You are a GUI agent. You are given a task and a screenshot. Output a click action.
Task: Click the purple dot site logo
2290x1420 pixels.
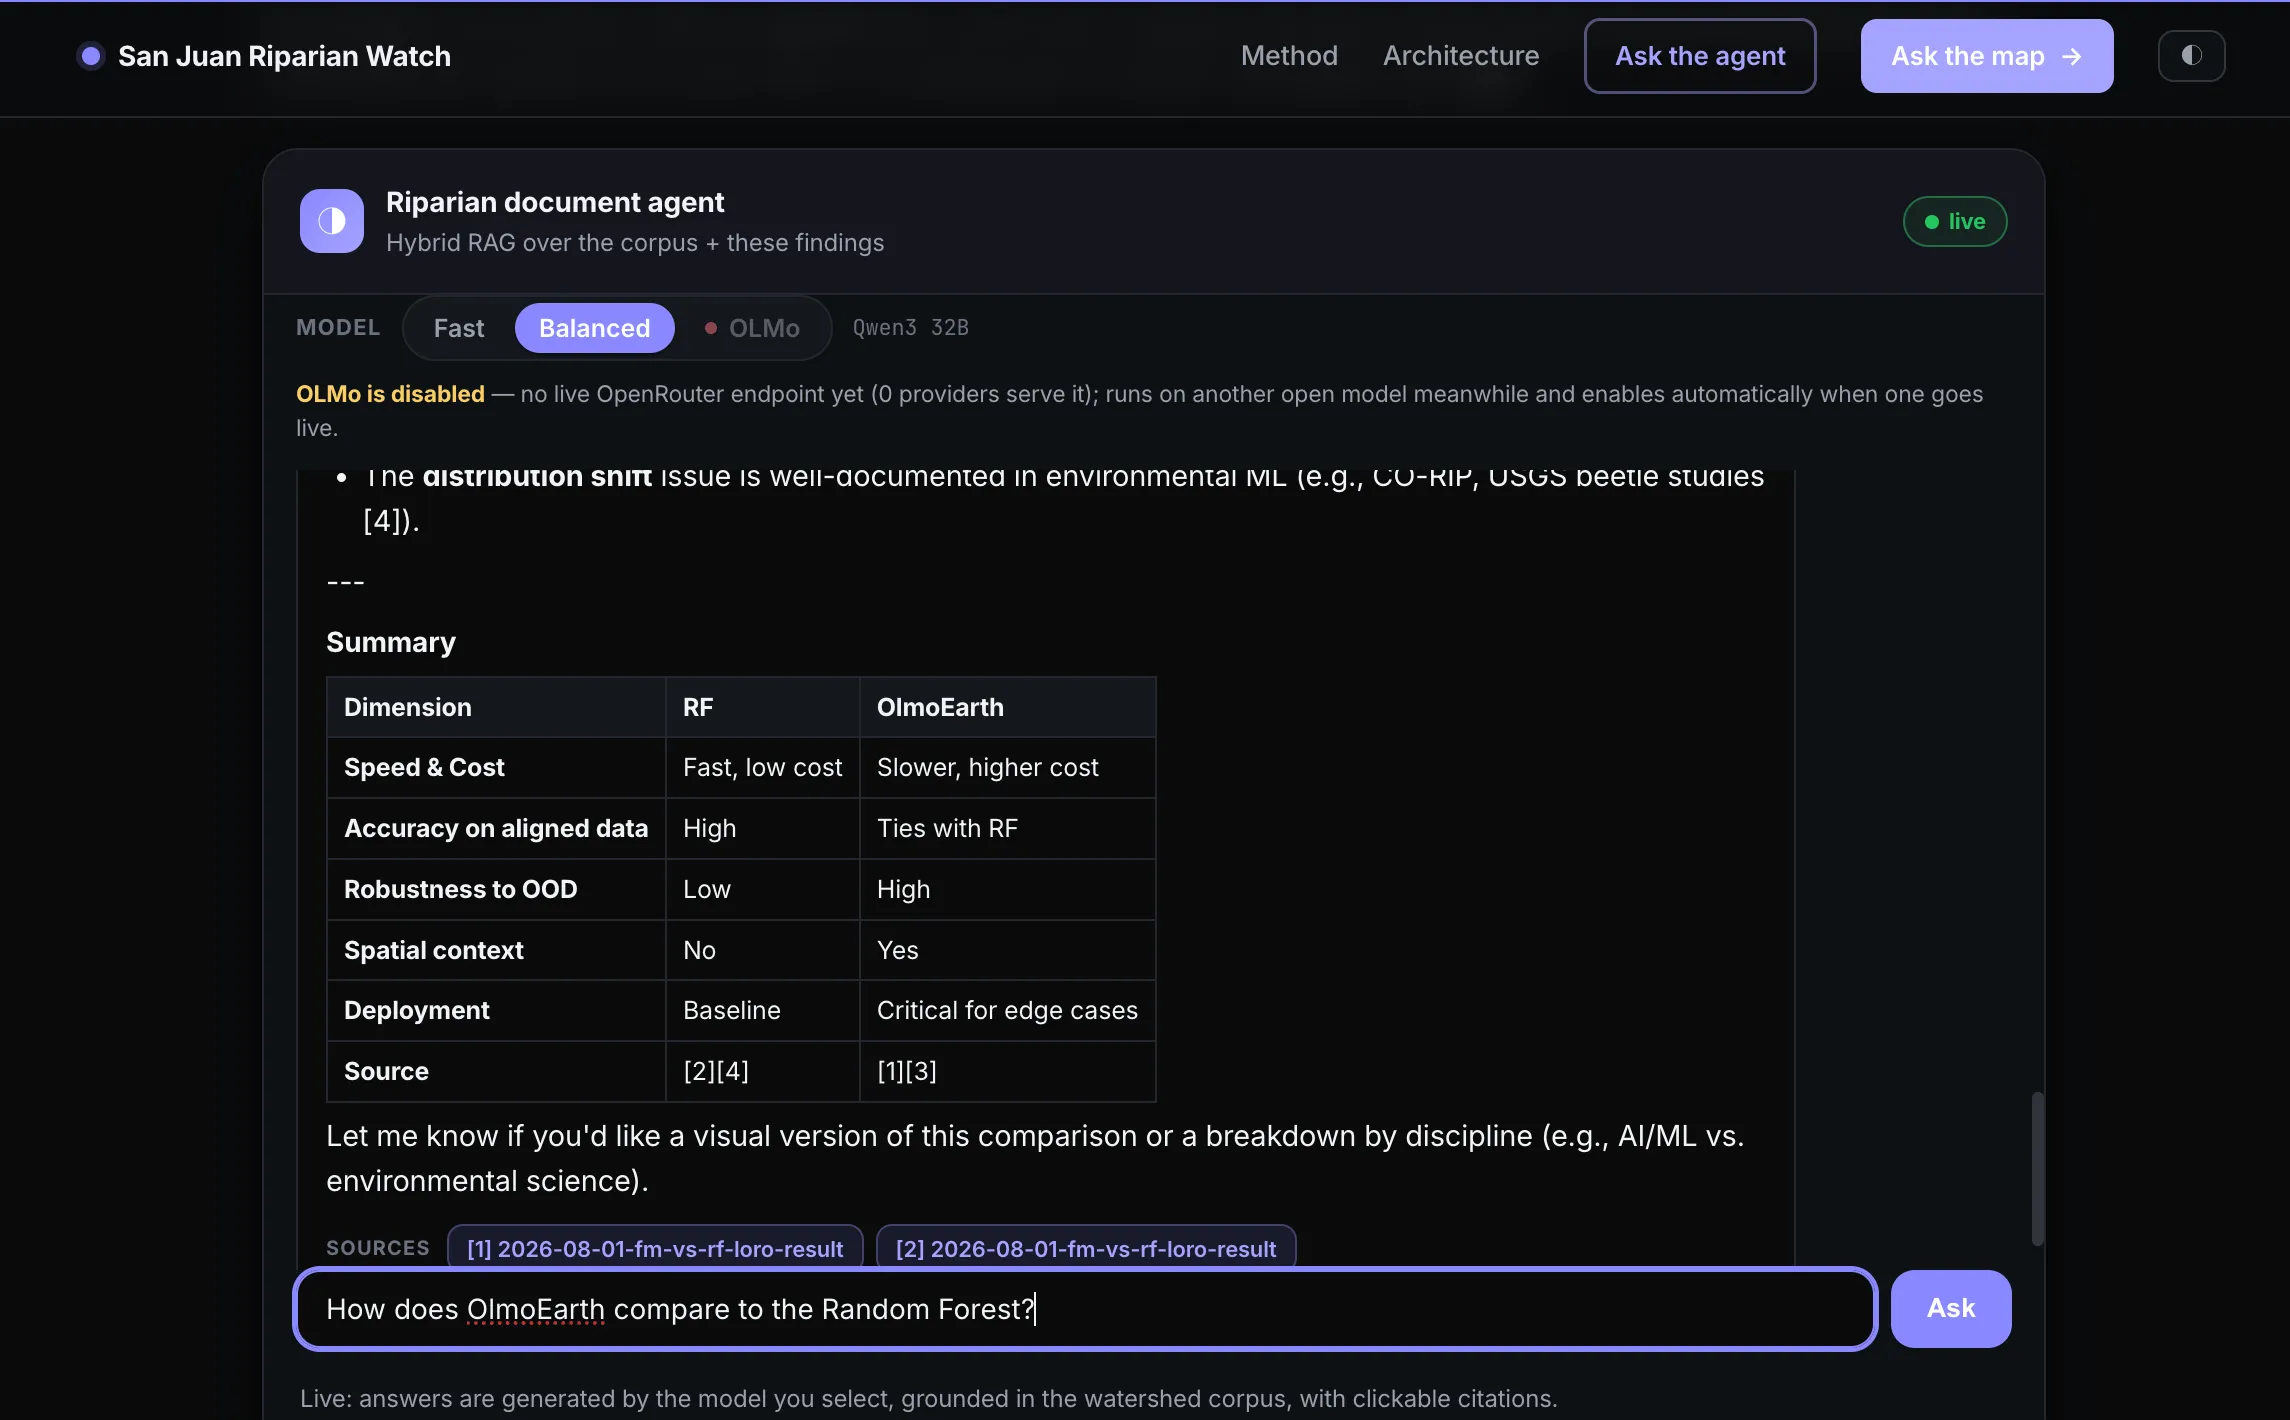(x=91, y=56)
